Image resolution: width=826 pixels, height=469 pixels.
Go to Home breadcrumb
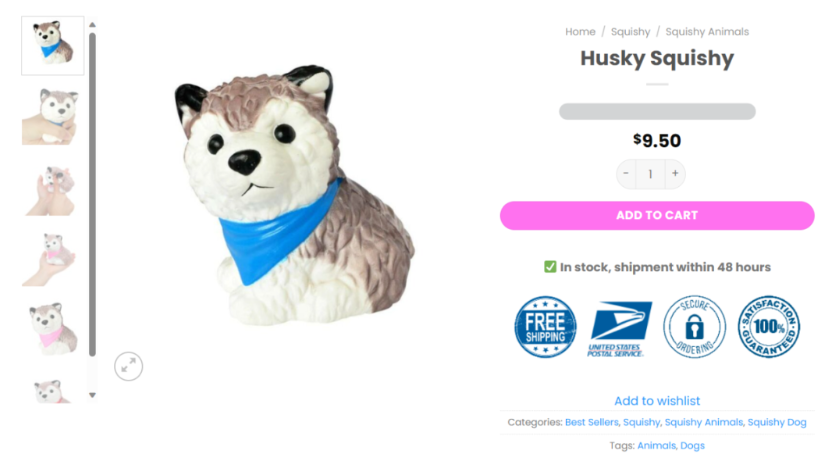click(580, 32)
